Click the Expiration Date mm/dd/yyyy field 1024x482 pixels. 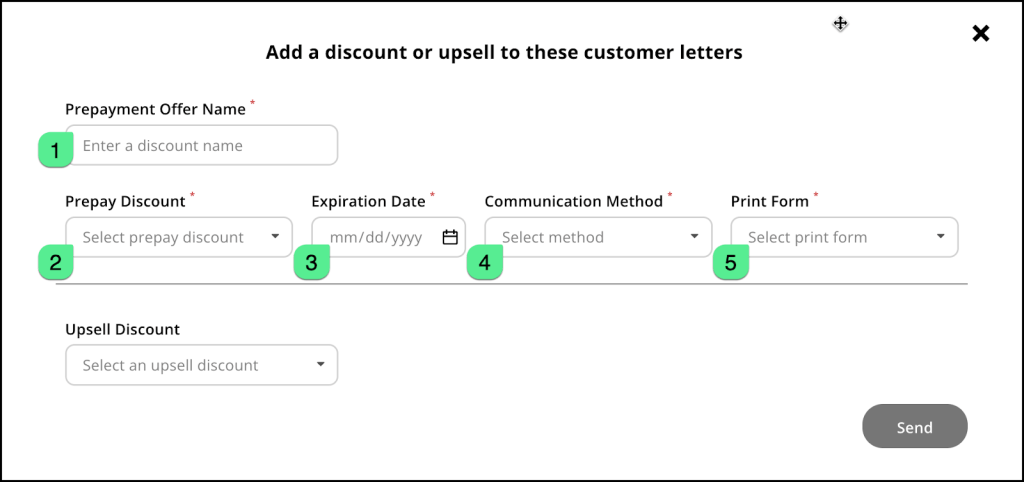pyautogui.click(x=377, y=238)
